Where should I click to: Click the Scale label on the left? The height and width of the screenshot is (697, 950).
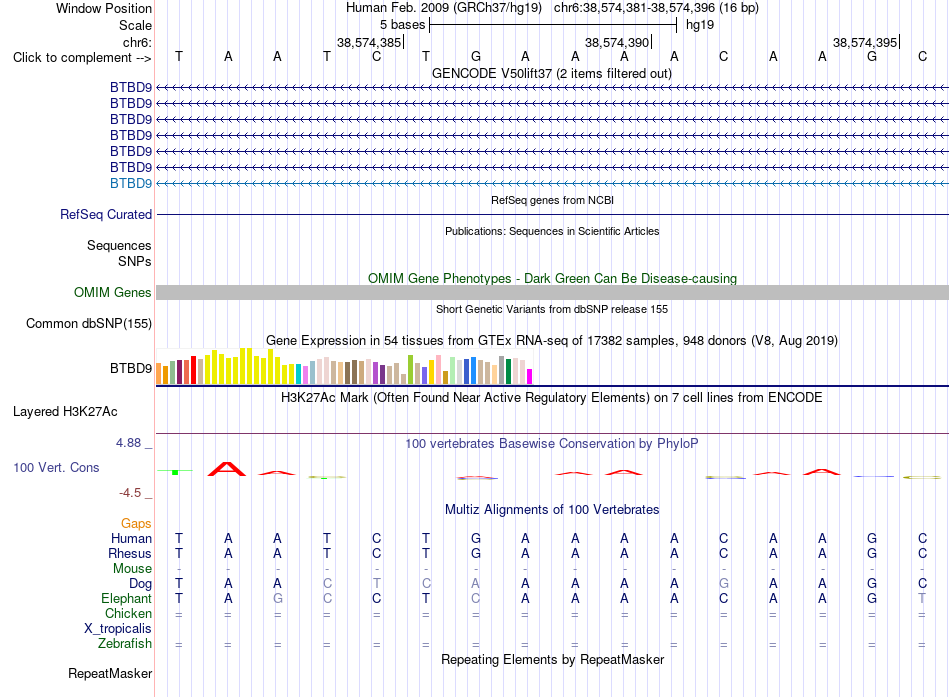point(135,25)
